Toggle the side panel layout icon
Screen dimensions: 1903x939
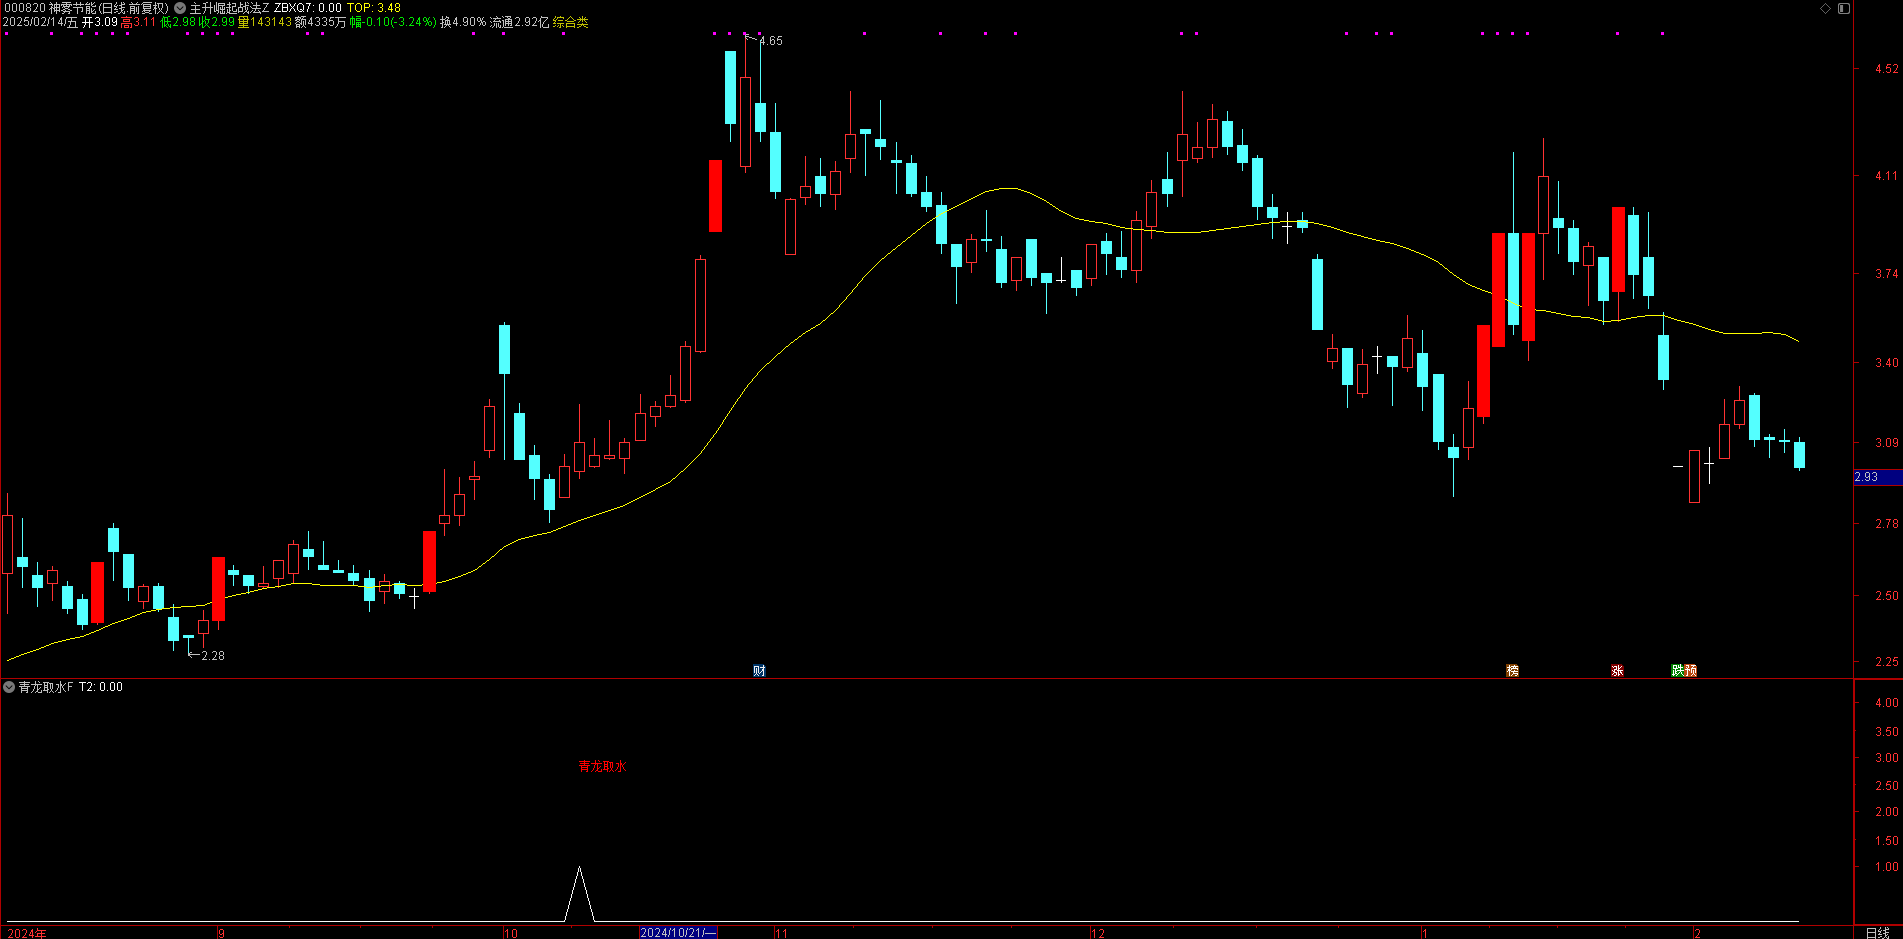point(1844,8)
